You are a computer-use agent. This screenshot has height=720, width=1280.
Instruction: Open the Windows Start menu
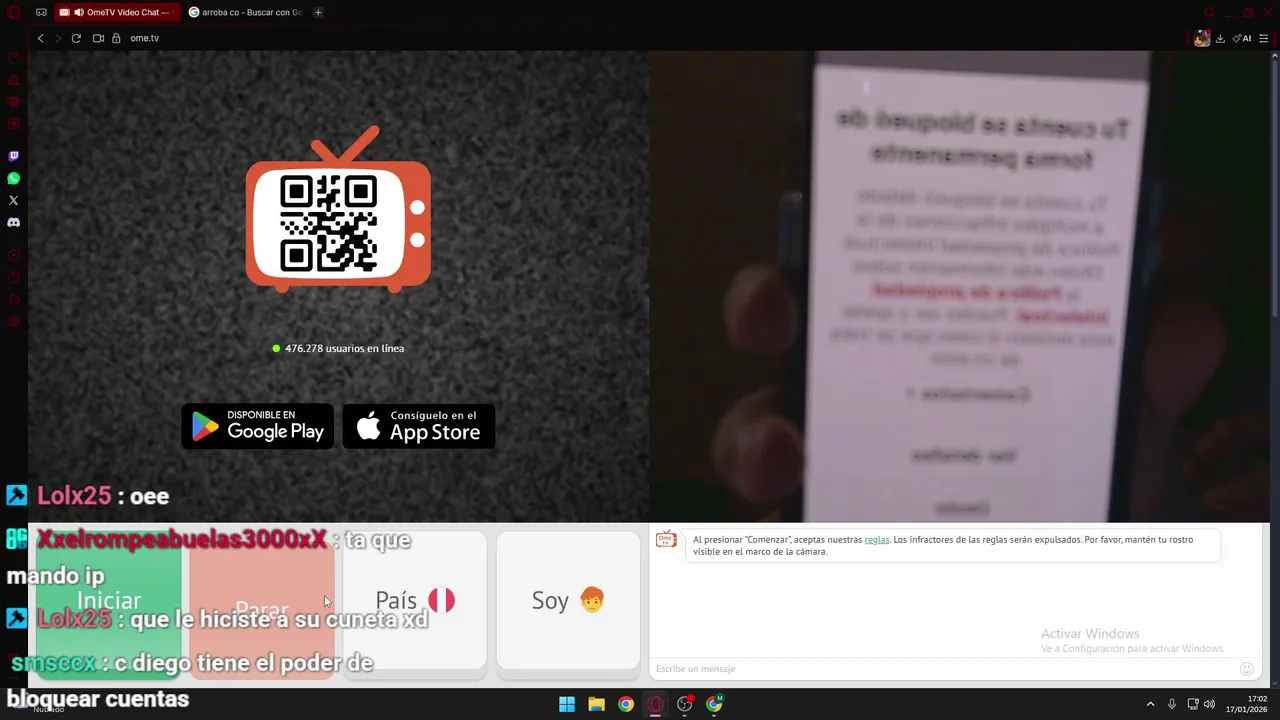[x=567, y=704]
